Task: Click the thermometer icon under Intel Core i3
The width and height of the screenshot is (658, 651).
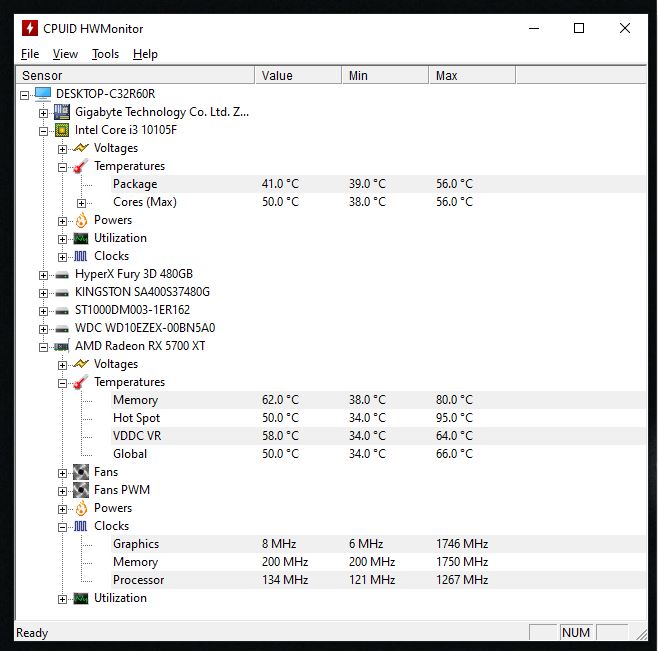Action: (81, 166)
